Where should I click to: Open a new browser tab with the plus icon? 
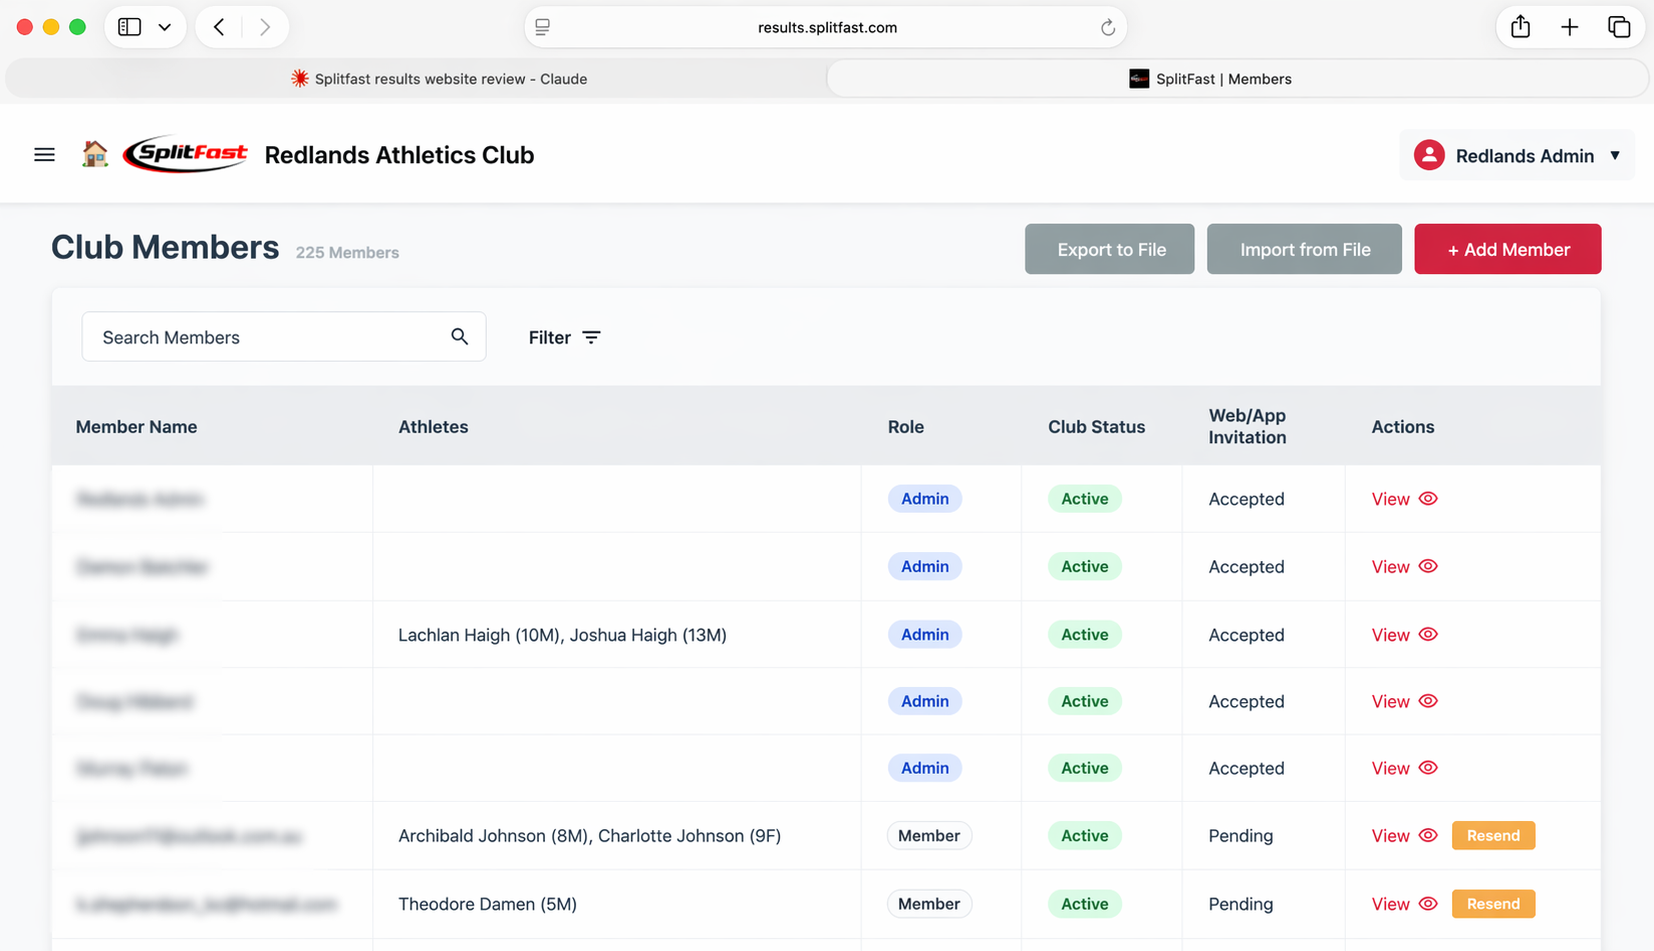tap(1569, 27)
